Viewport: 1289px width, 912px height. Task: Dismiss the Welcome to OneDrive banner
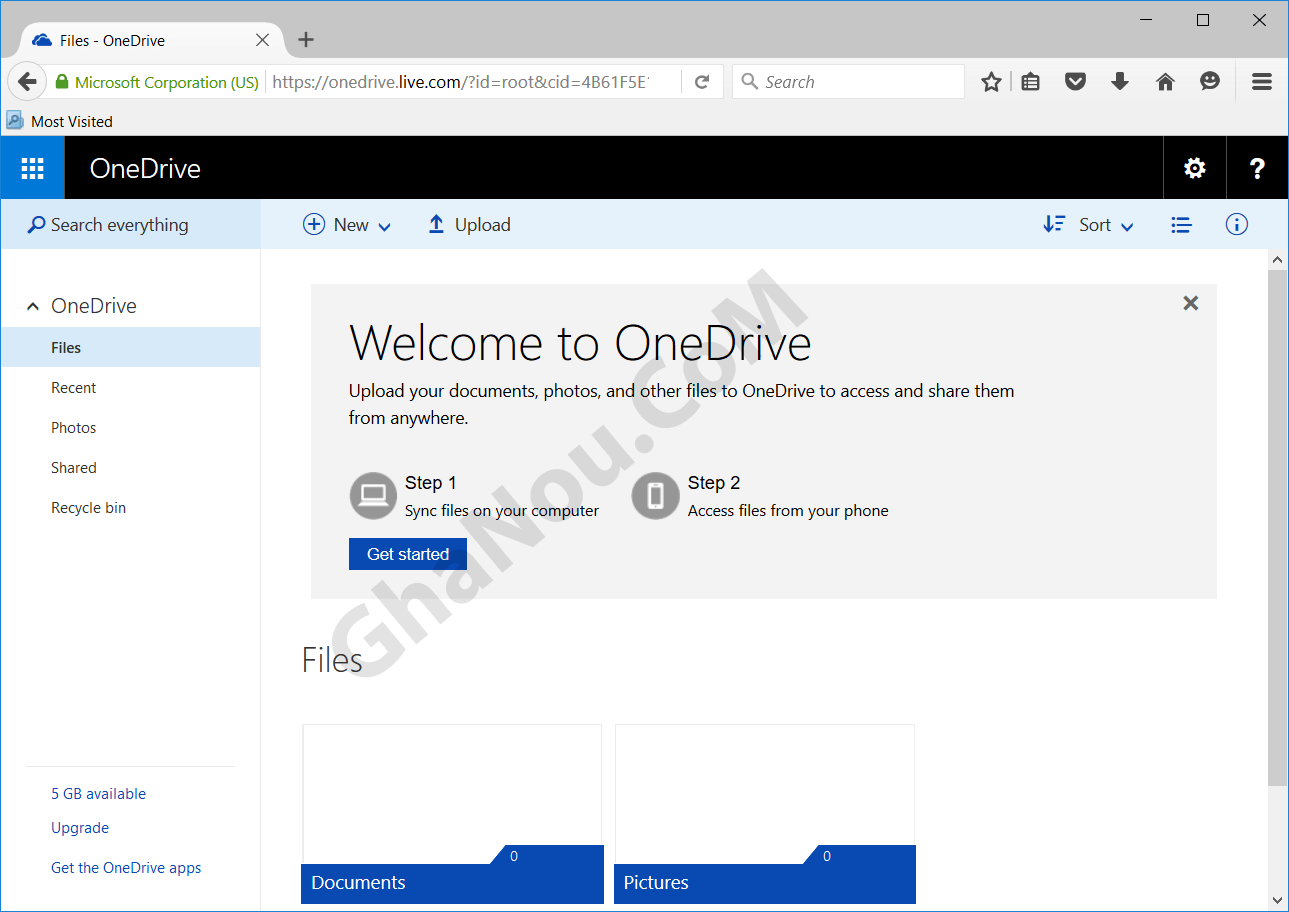[1190, 303]
